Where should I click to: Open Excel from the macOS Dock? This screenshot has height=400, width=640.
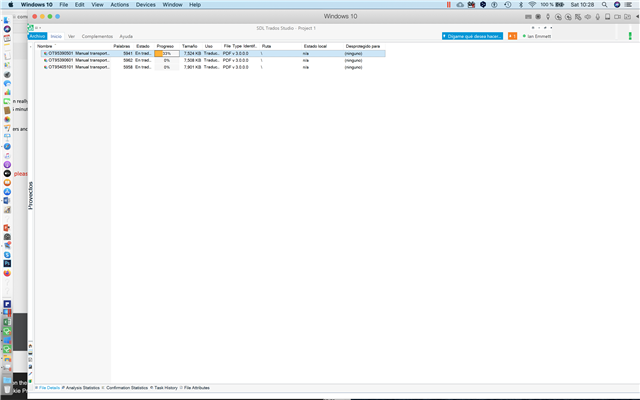click(7, 322)
